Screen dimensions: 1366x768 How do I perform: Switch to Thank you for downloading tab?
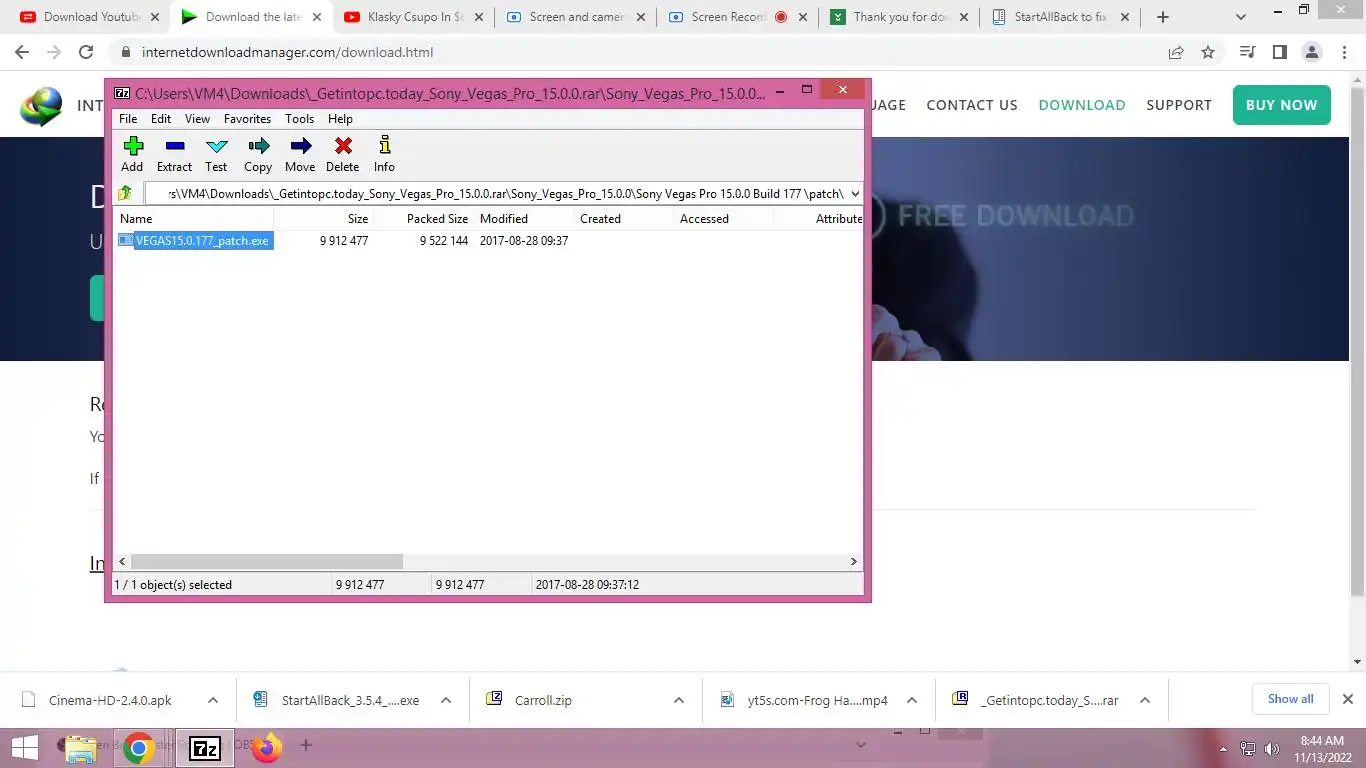[x=897, y=17]
